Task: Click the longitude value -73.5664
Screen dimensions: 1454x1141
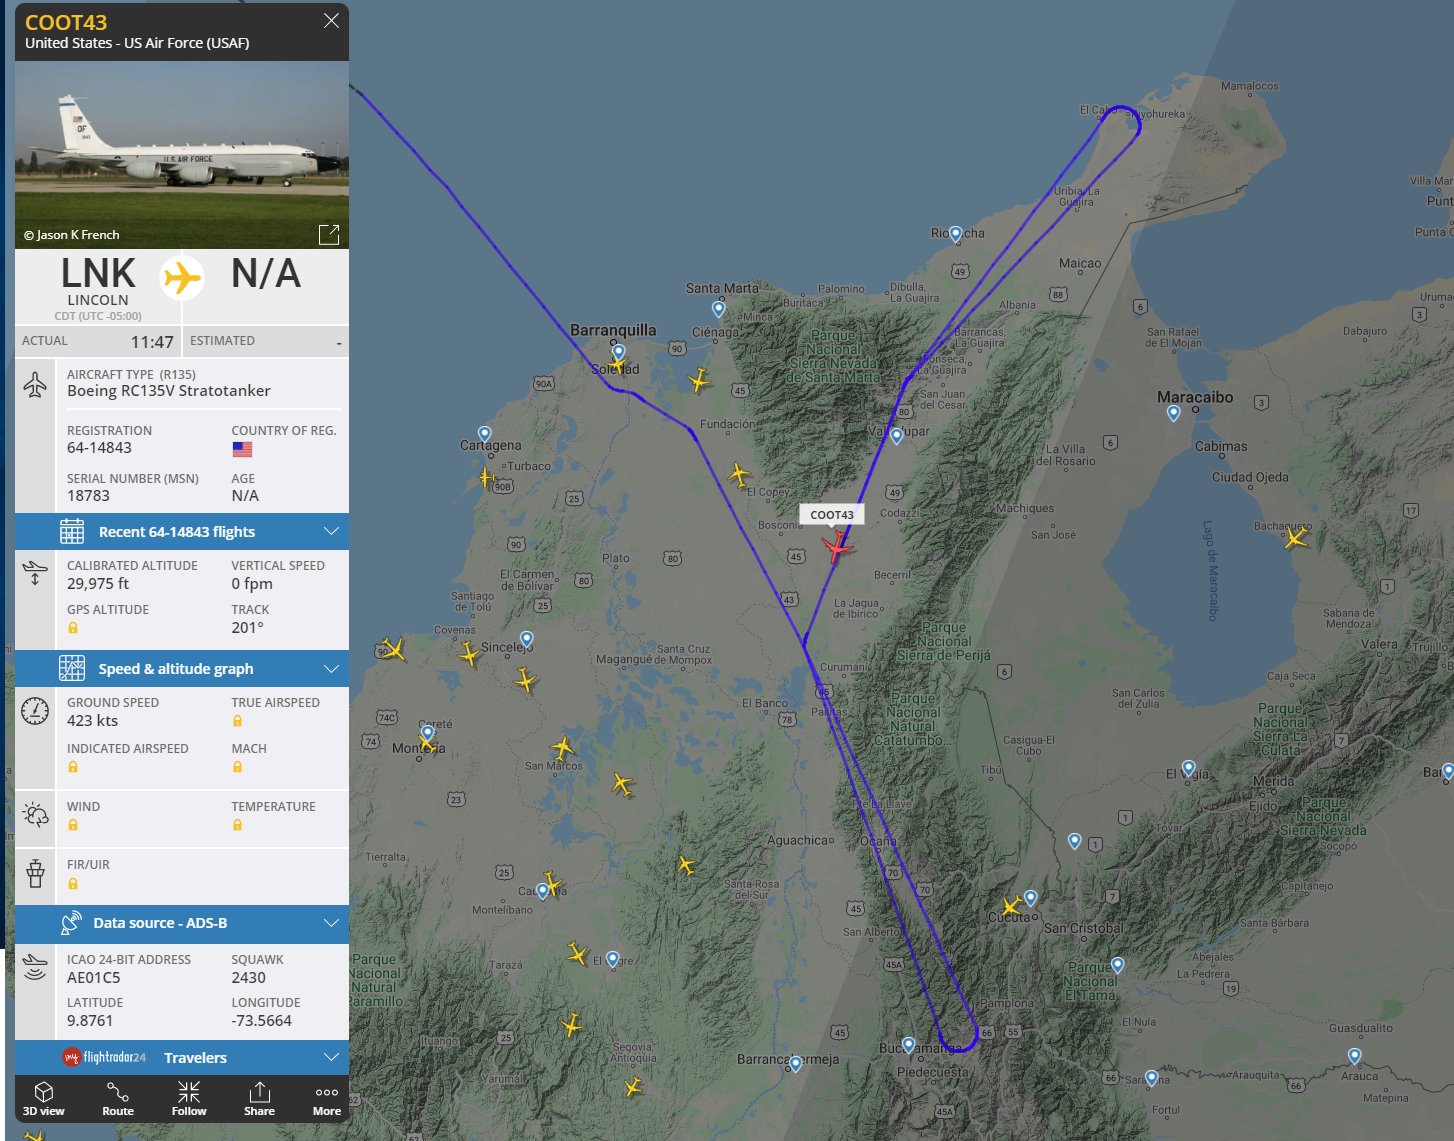Action: pyautogui.click(x=261, y=1020)
